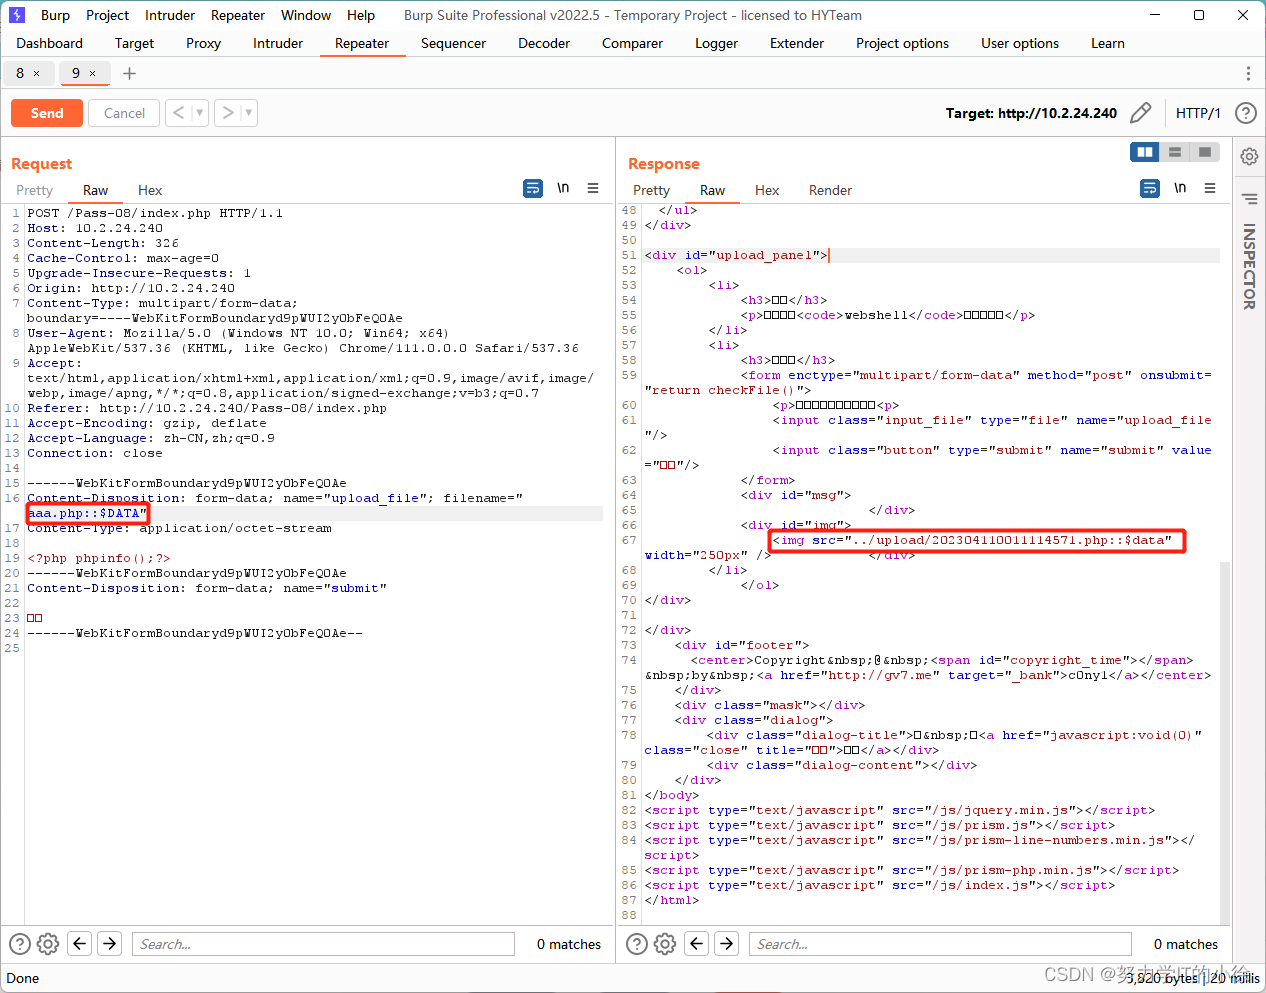The image size is (1266, 993).
Task: Switch to the Extender tab
Action: click(797, 43)
